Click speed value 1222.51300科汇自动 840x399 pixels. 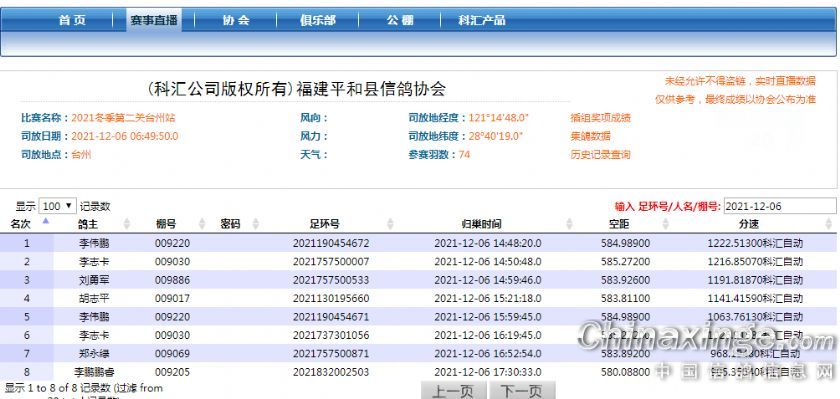pos(755,243)
